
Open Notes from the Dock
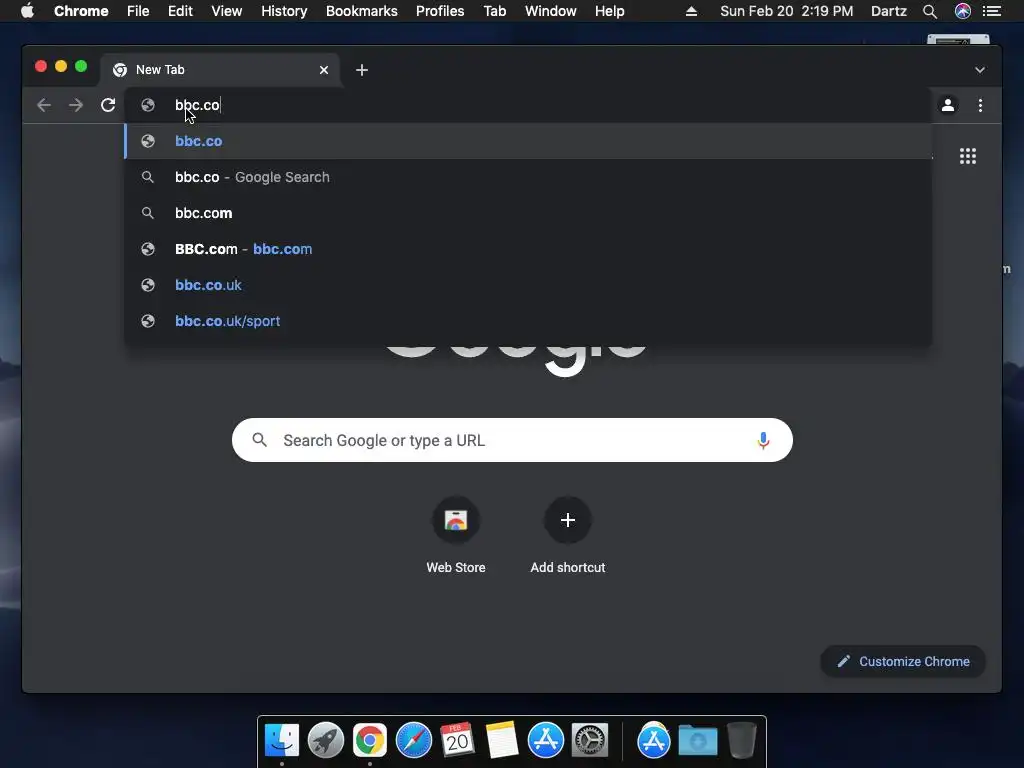[x=502, y=741]
